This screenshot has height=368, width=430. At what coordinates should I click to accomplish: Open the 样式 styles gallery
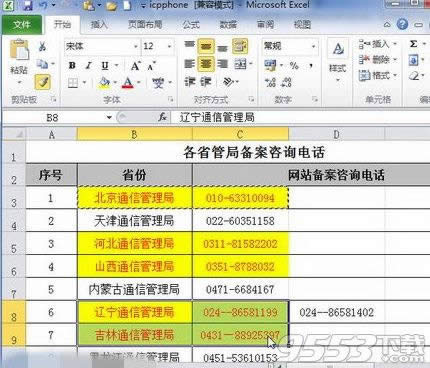point(338,60)
